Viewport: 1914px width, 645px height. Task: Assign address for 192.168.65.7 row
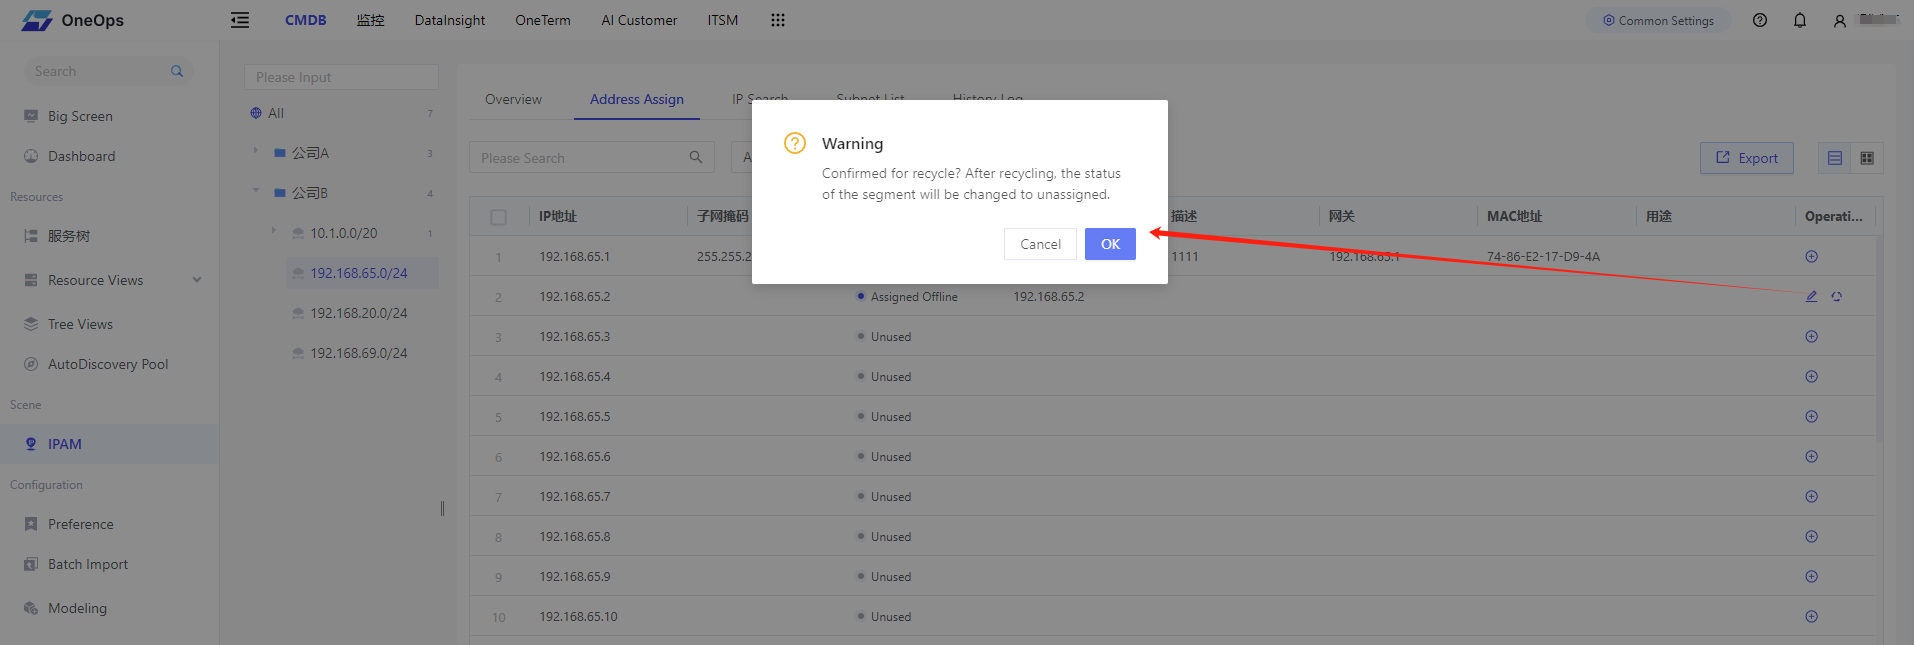pyautogui.click(x=1811, y=497)
